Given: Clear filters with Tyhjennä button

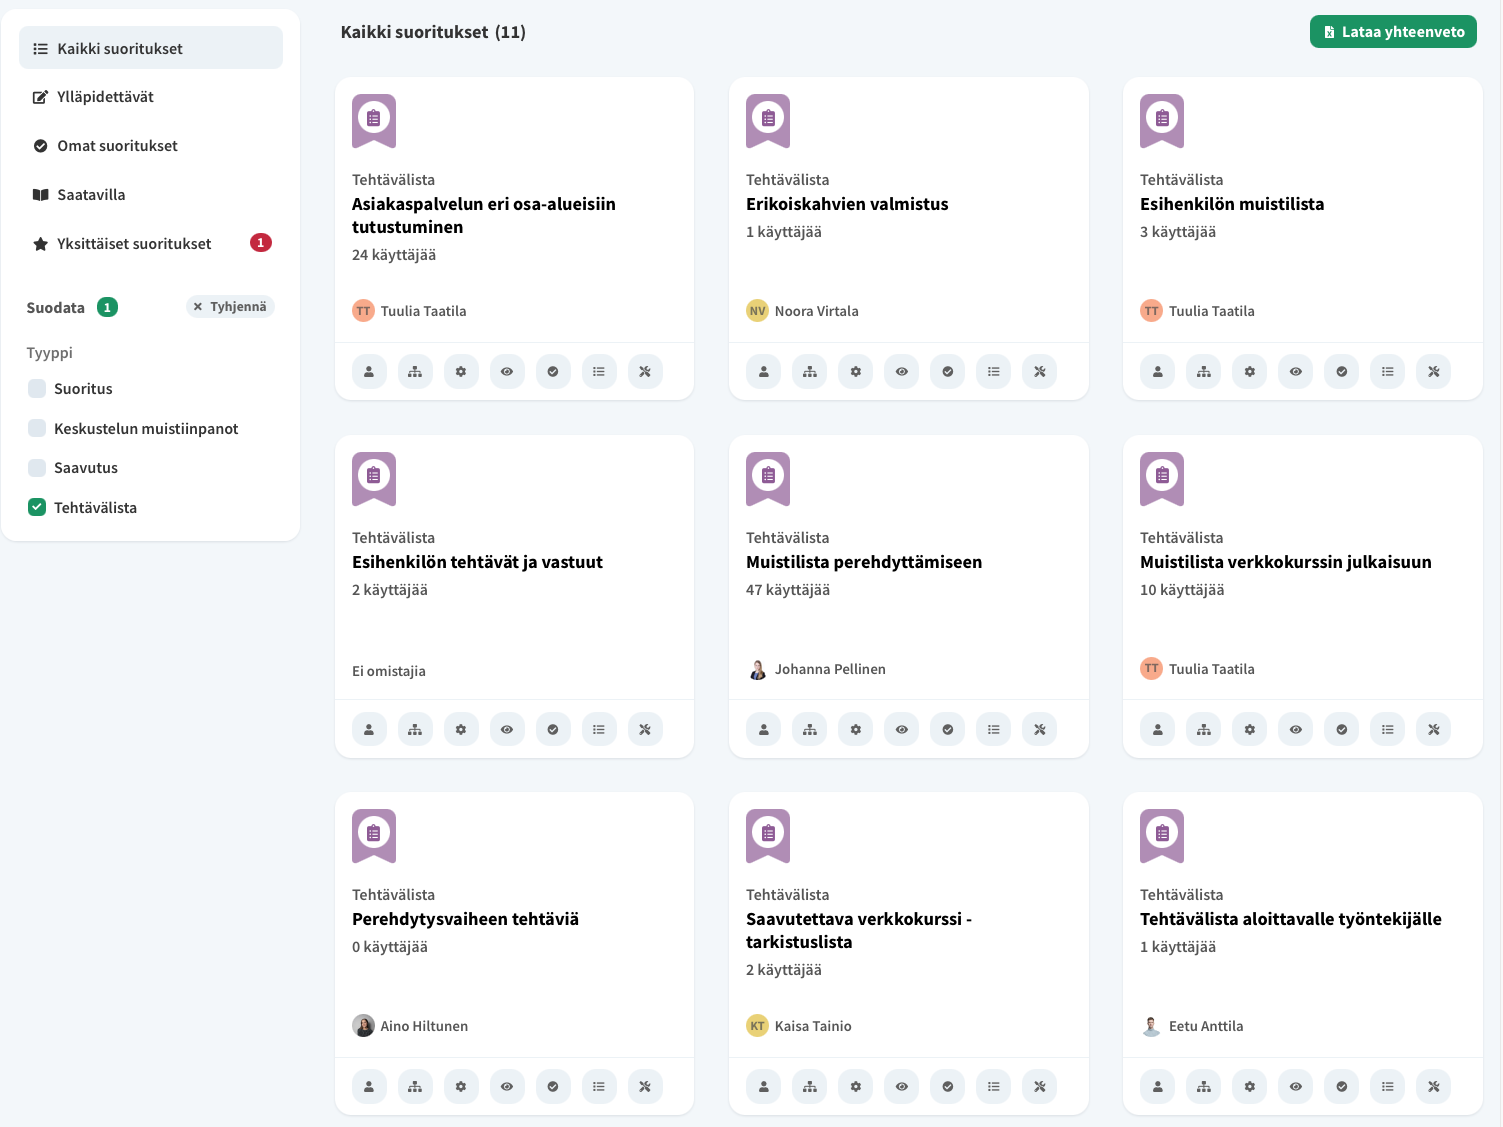Looking at the screenshot, I should [x=230, y=307].
